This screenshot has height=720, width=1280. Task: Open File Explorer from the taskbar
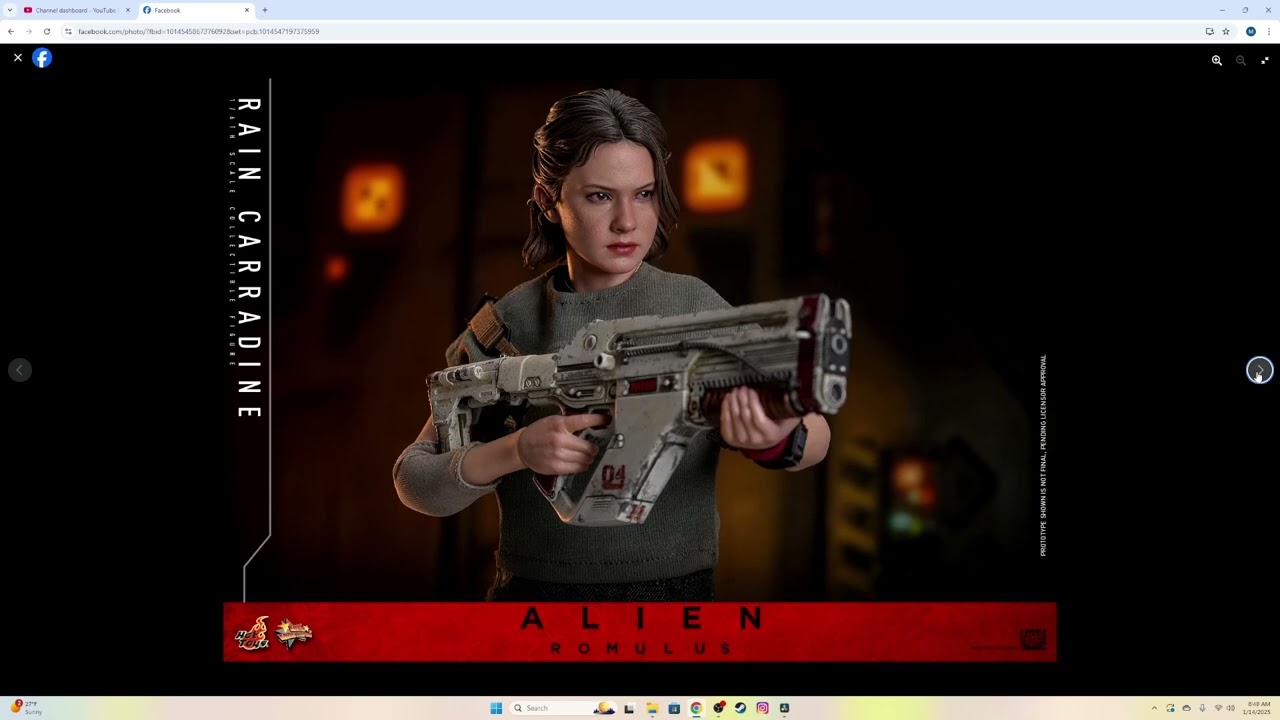[x=651, y=708]
